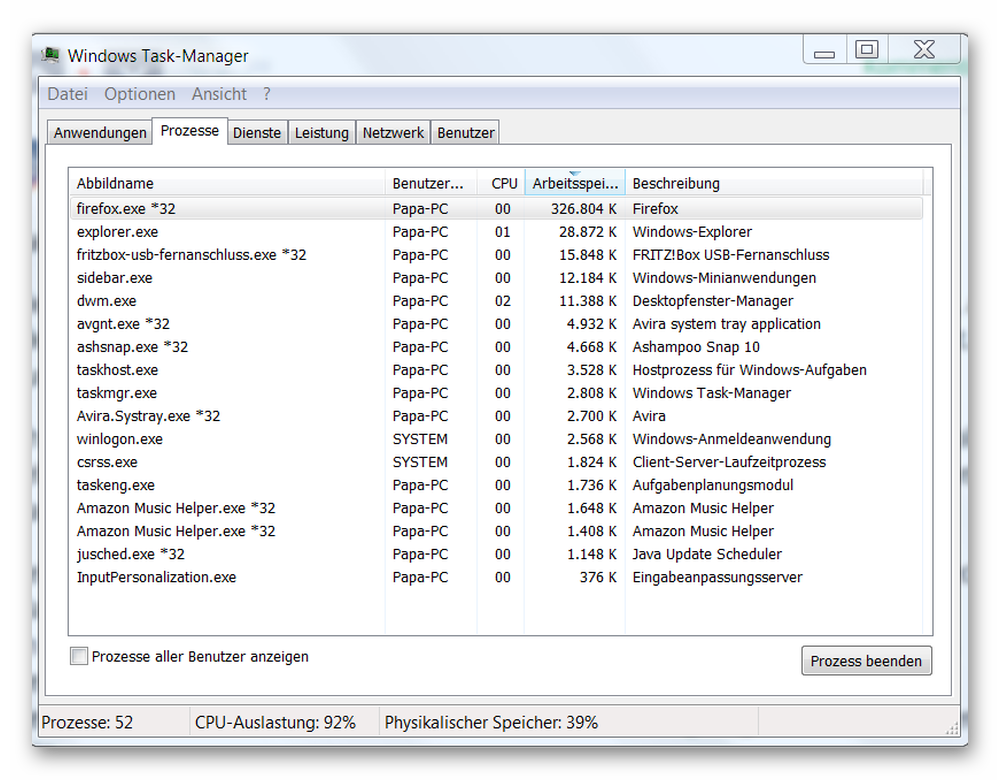Select the jusched.exe *32 process
The width and height of the screenshot is (1000, 780).
[x=496, y=554]
